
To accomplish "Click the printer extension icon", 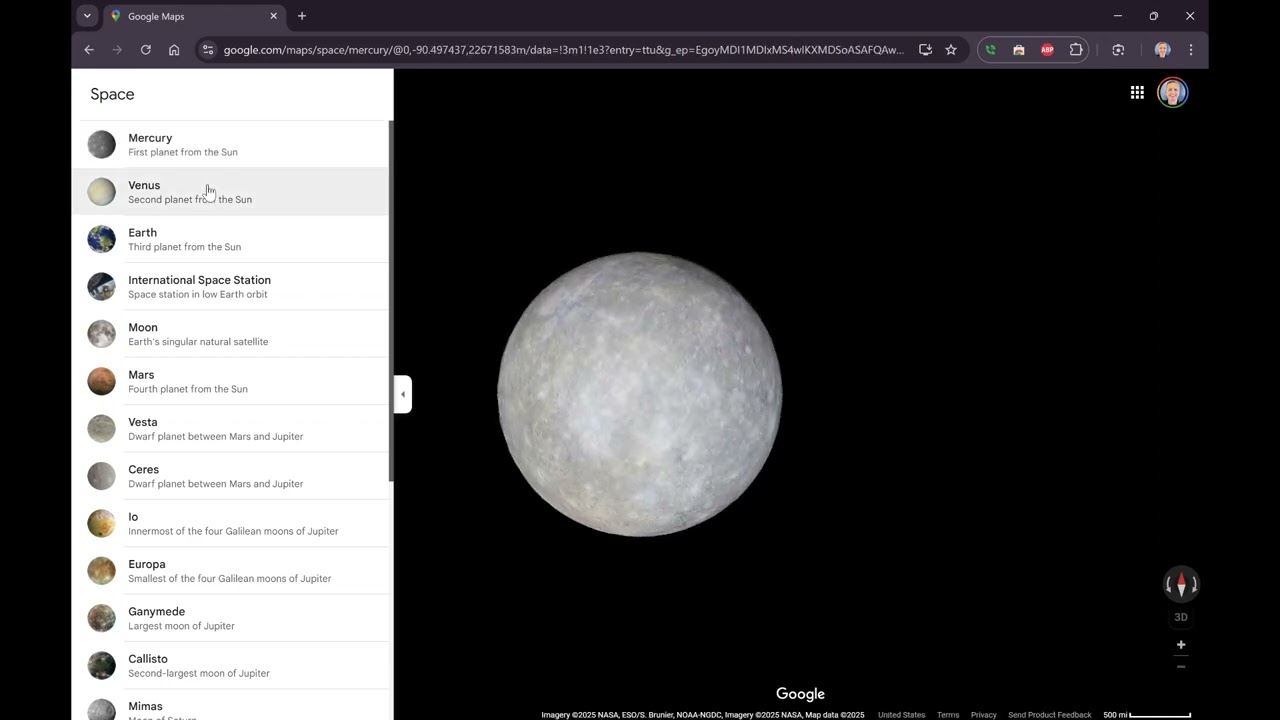I will (1019, 50).
